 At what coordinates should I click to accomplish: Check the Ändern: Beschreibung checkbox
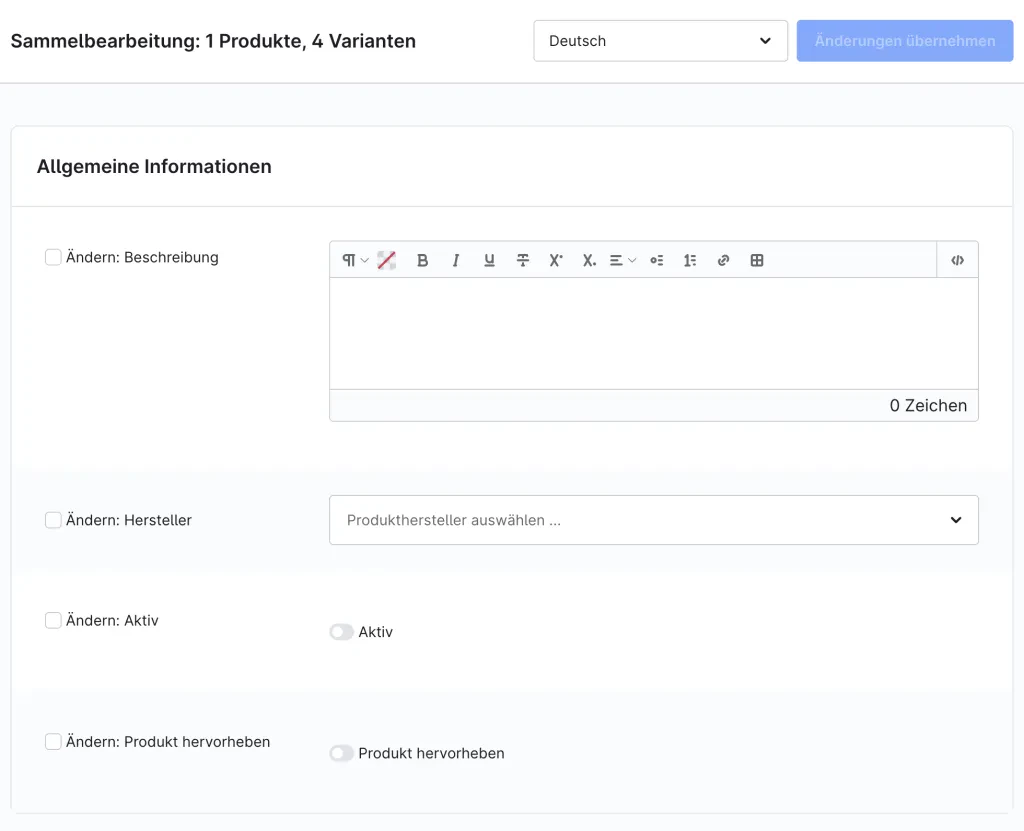pos(53,257)
